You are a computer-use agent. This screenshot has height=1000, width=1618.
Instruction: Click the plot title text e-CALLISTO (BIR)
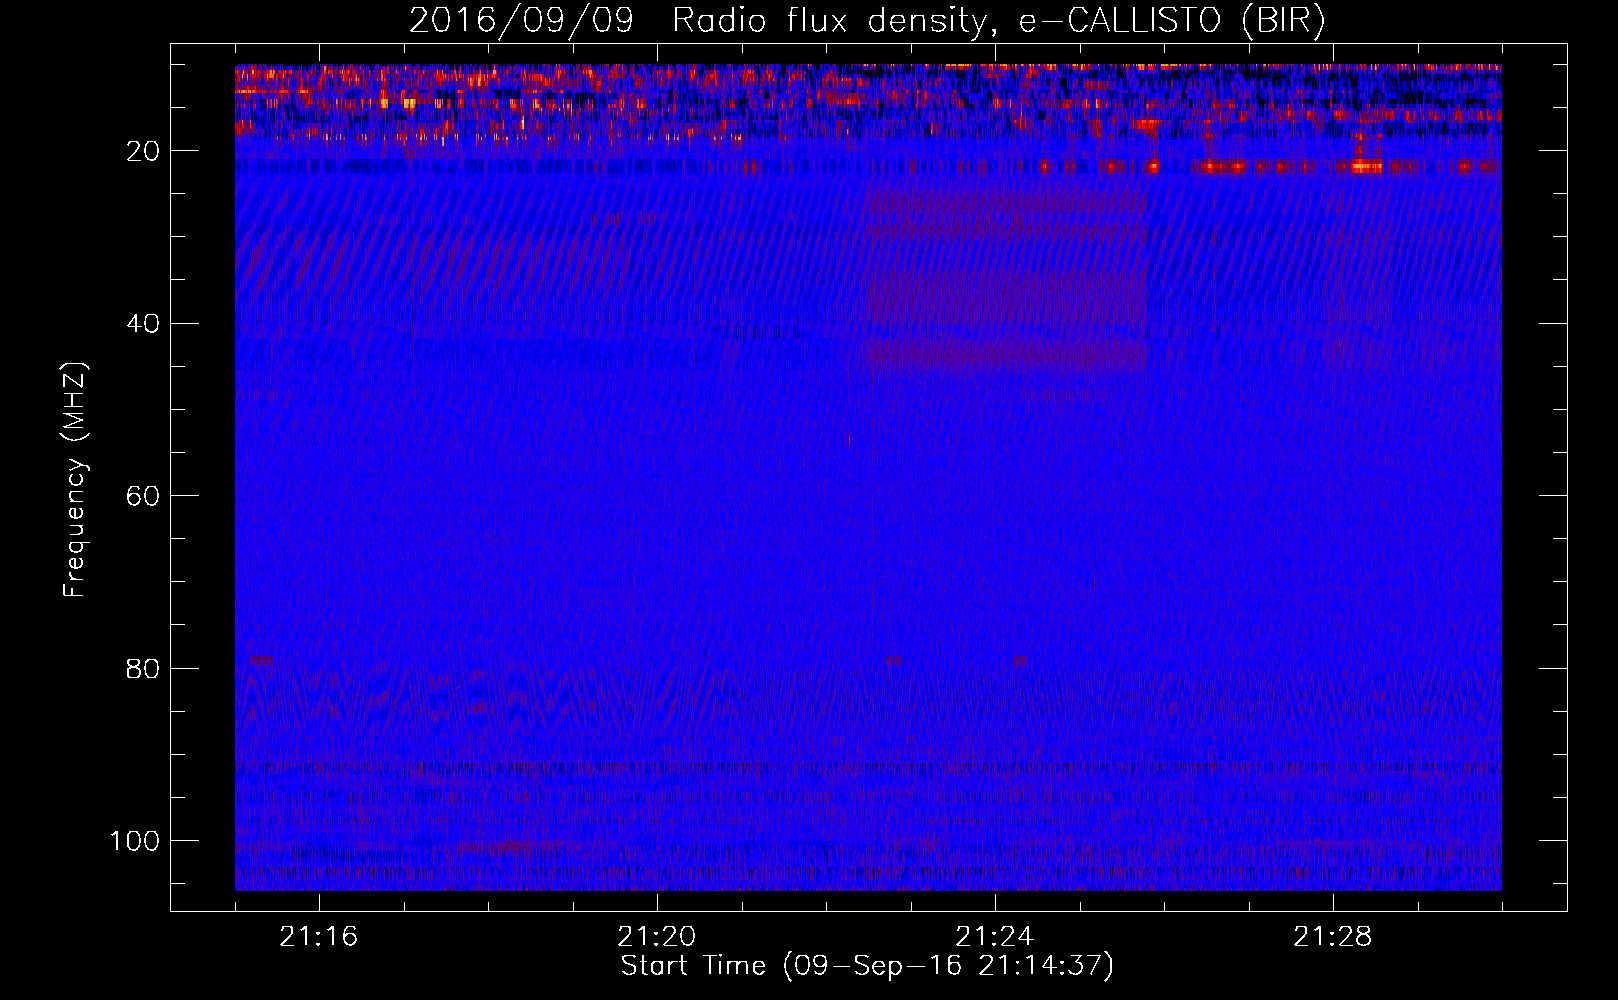point(1172,20)
